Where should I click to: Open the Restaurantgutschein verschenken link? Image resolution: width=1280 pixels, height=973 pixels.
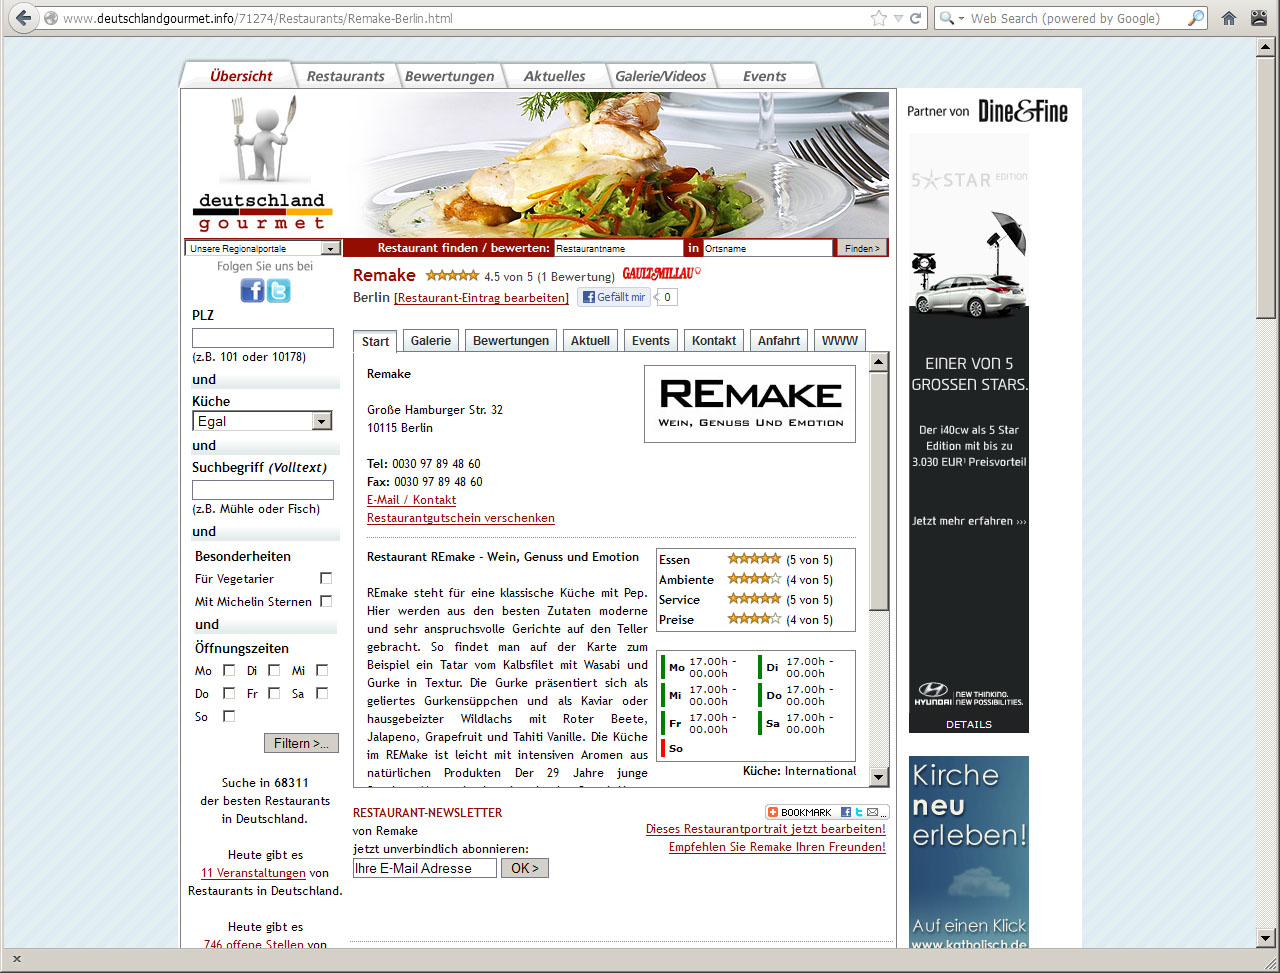pos(460,518)
